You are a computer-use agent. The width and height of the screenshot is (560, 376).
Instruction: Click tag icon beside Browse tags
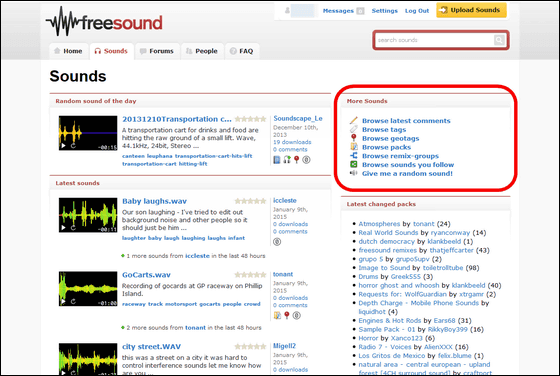pos(354,129)
